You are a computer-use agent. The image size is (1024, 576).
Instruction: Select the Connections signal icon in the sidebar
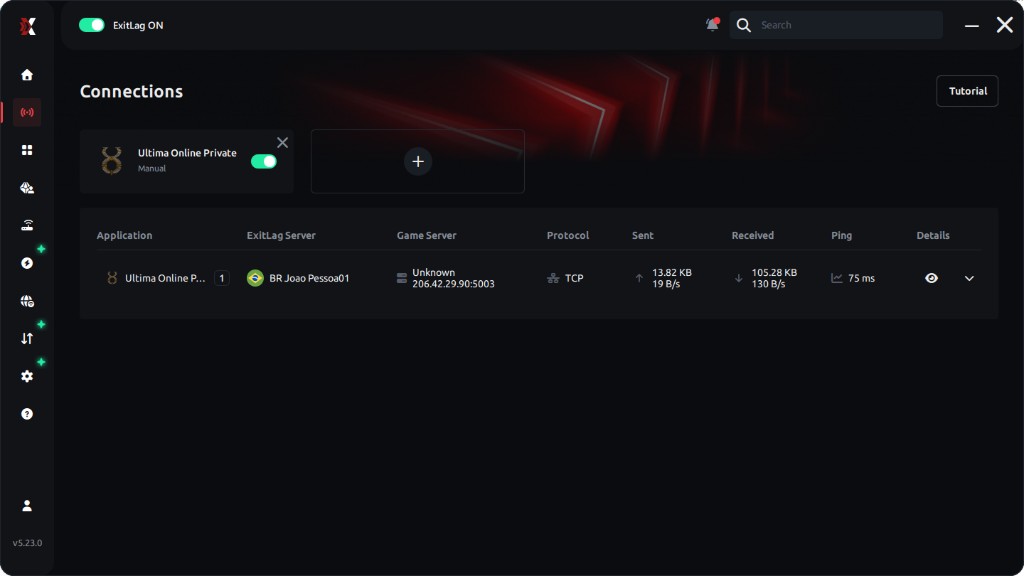(x=27, y=112)
